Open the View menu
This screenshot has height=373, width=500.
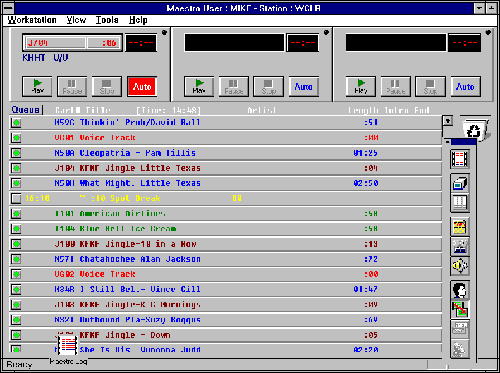[76, 20]
